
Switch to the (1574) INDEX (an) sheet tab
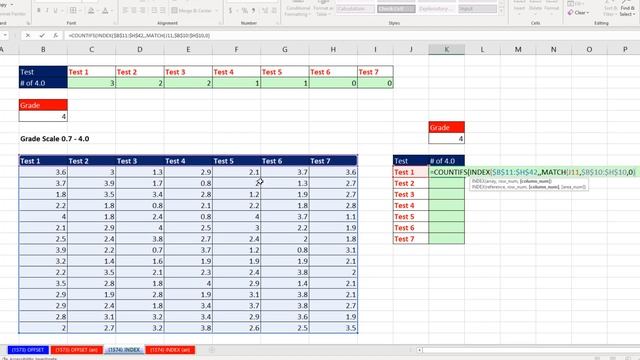[x=170, y=350]
